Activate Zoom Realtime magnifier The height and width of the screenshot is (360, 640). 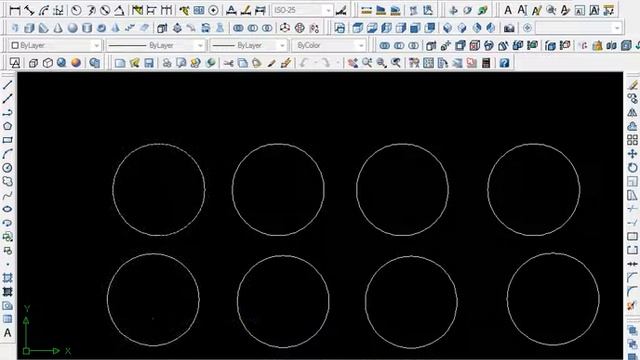pyautogui.click(x=367, y=63)
